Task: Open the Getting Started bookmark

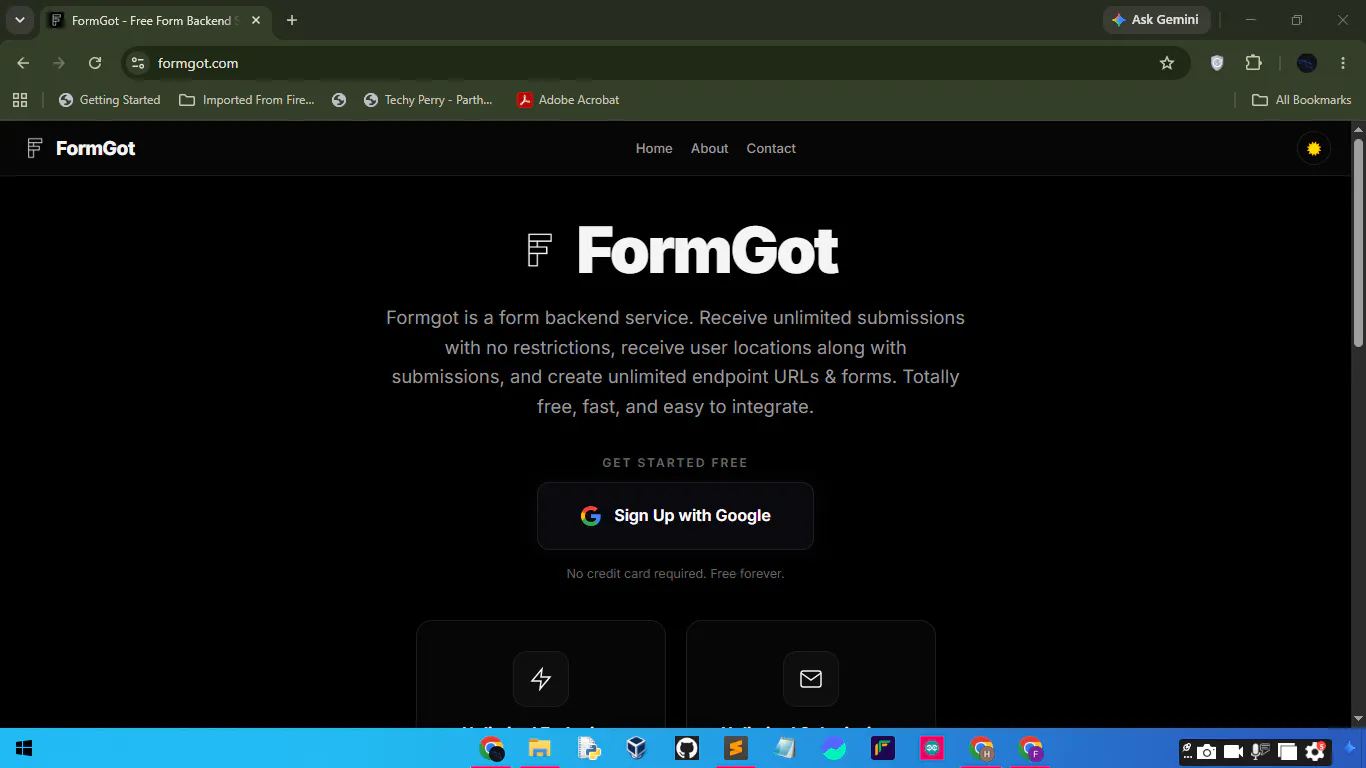Action: coord(110,100)
